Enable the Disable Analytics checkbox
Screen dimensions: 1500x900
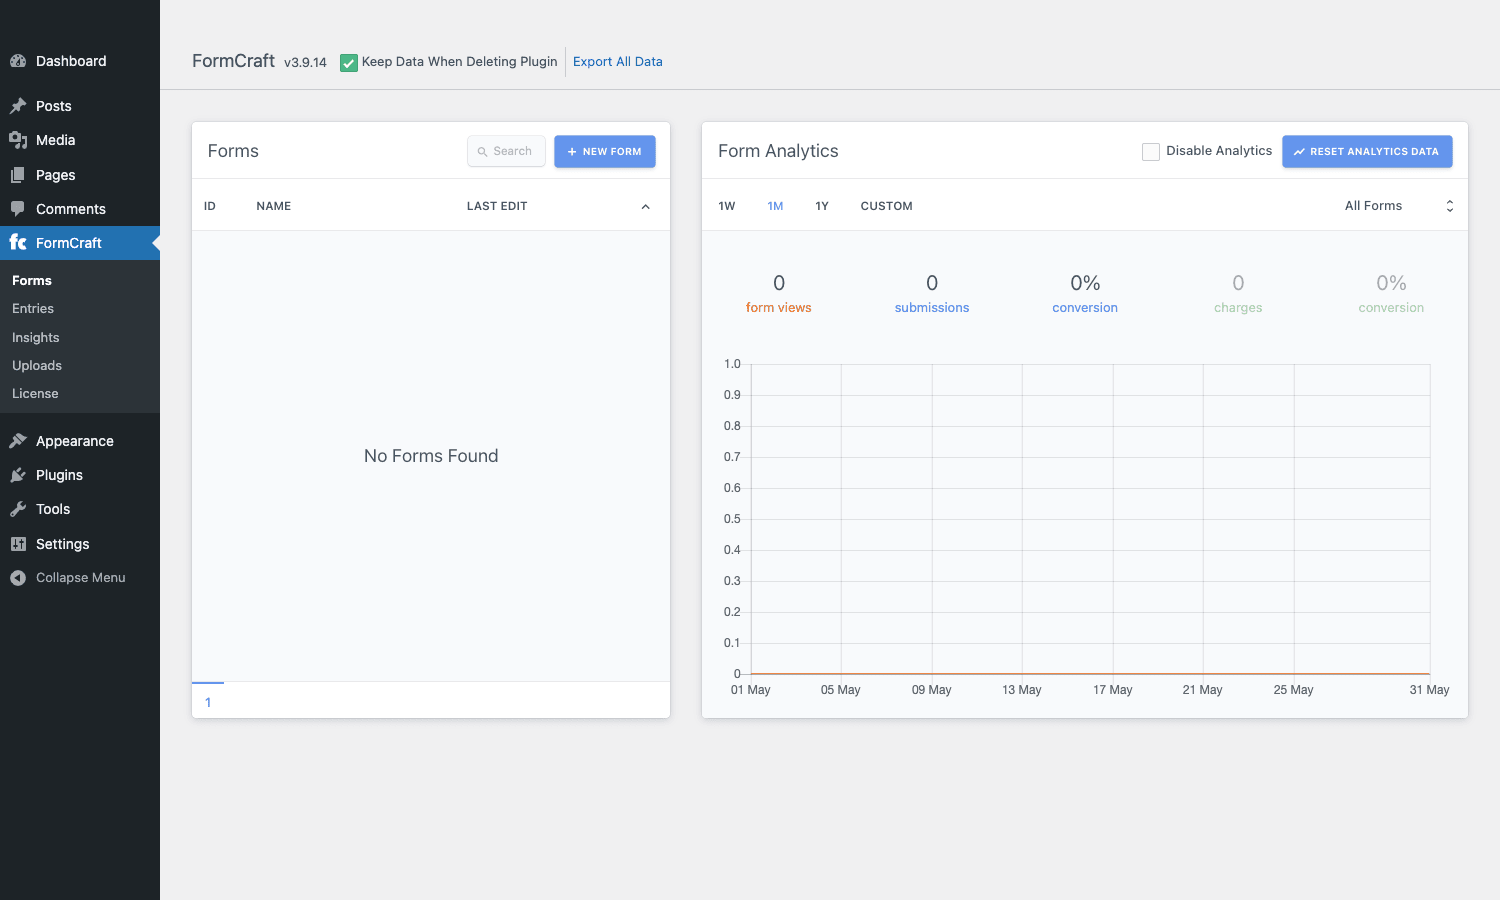pos(1151,152)
